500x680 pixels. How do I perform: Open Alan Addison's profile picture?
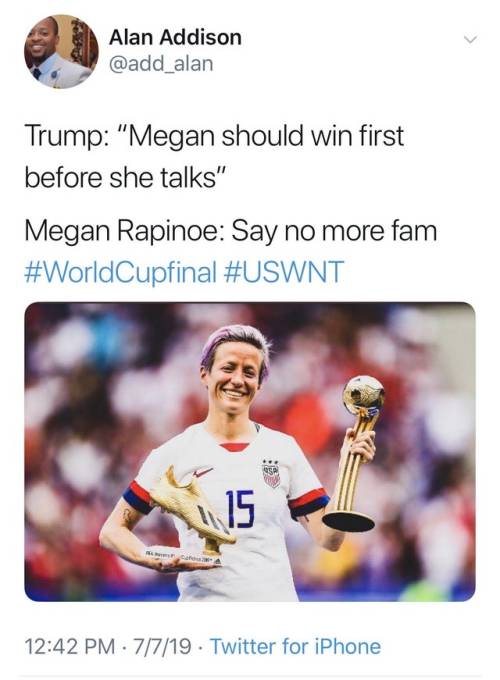[x=61, y=51]
